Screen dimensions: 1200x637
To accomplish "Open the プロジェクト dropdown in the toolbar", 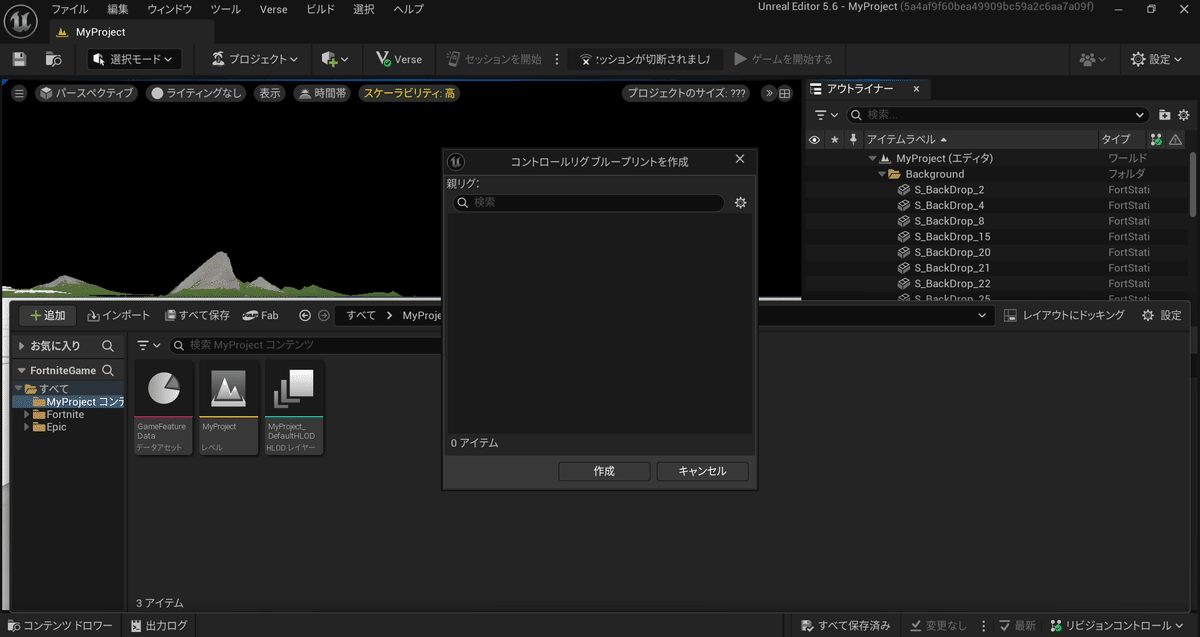I will pos(255,59).
